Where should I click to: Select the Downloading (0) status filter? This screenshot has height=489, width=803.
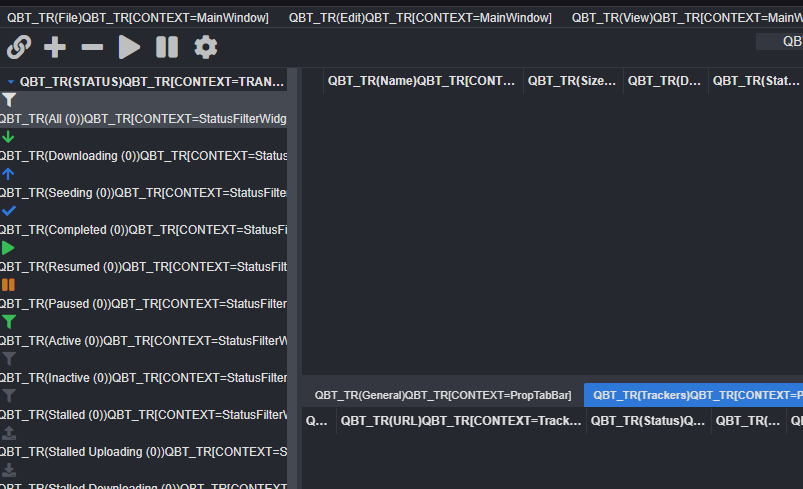[x=143, y=156]
